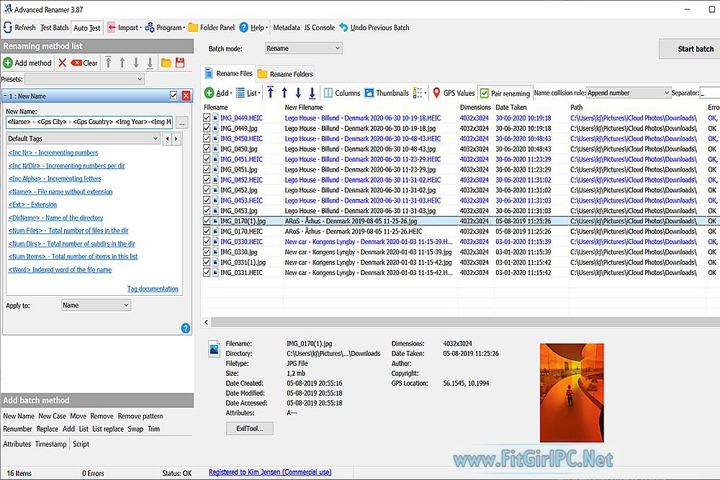Disable the New Name method checkbox
This screenshot has height=480, width=720.
pos(173,95)
